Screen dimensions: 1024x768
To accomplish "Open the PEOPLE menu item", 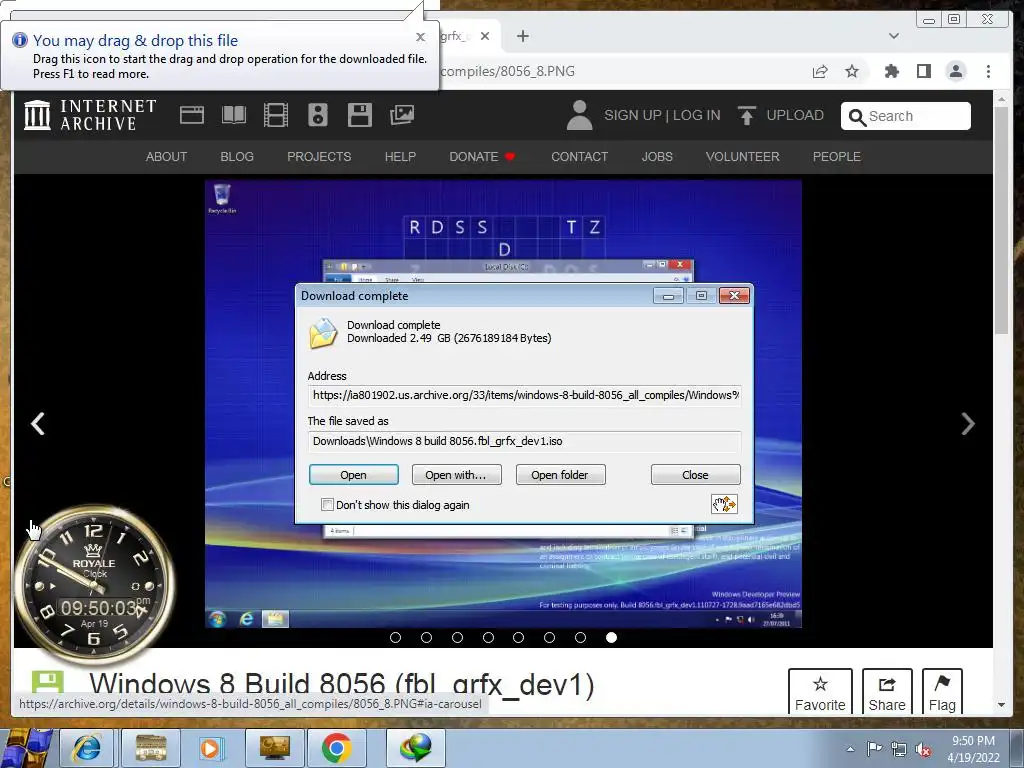I will point(837,157).
